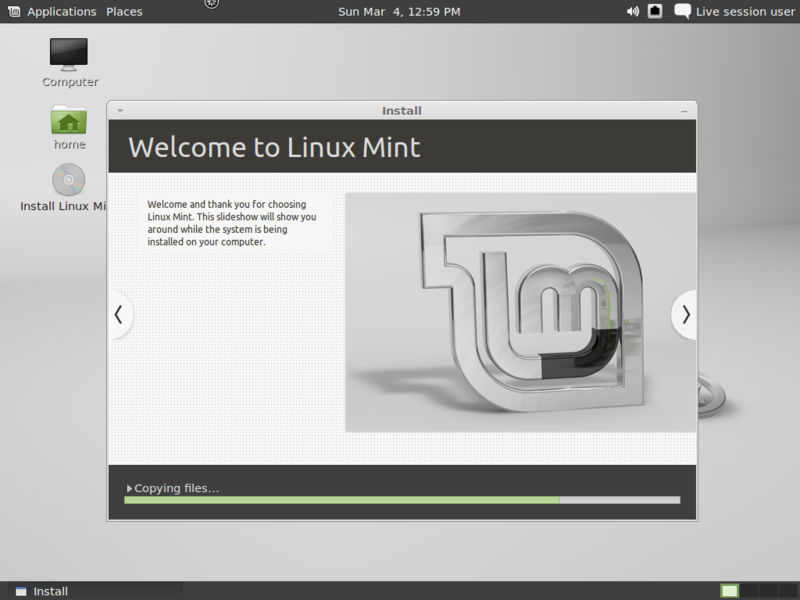The height and width of the screenshot is (600, 800).
Task: Expand the Copying files details triangle
Action: pos(130,489)
